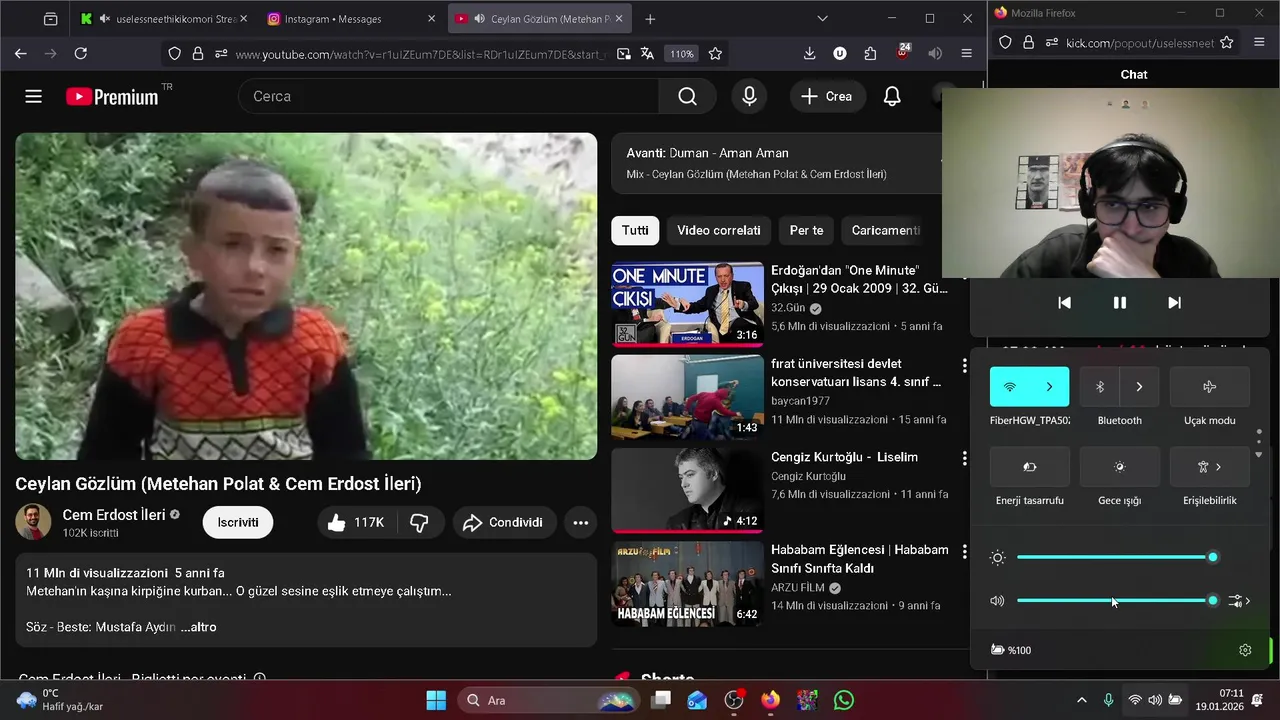1280x720 pixels.
Task: Open the sound output selection arrow
Action: click(1240, 601)
